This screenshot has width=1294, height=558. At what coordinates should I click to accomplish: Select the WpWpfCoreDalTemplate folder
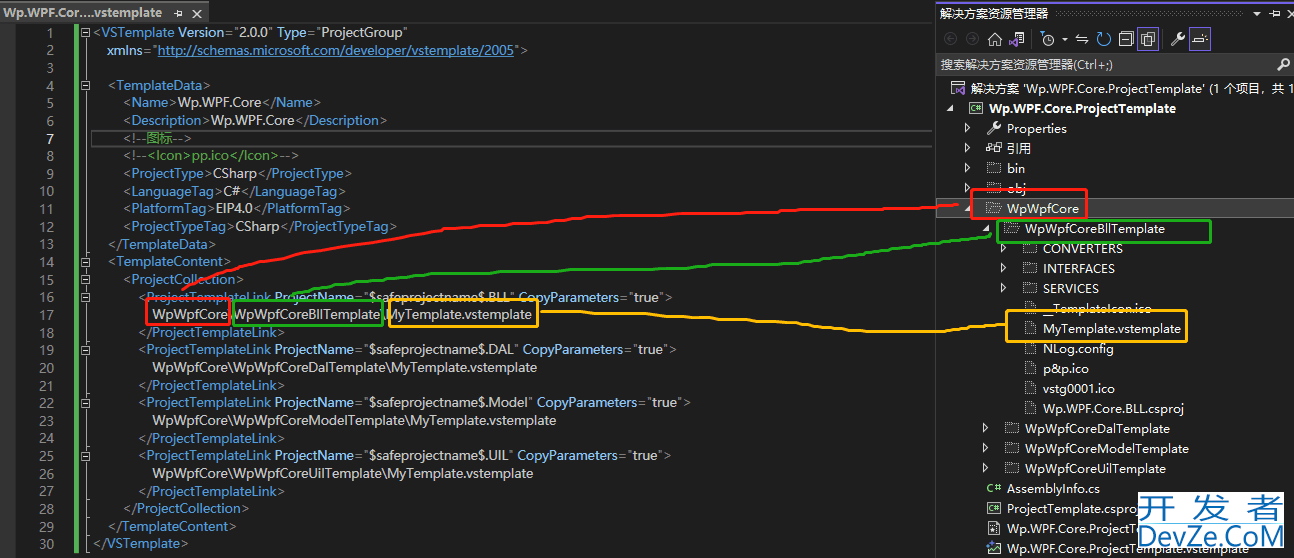1086,428
